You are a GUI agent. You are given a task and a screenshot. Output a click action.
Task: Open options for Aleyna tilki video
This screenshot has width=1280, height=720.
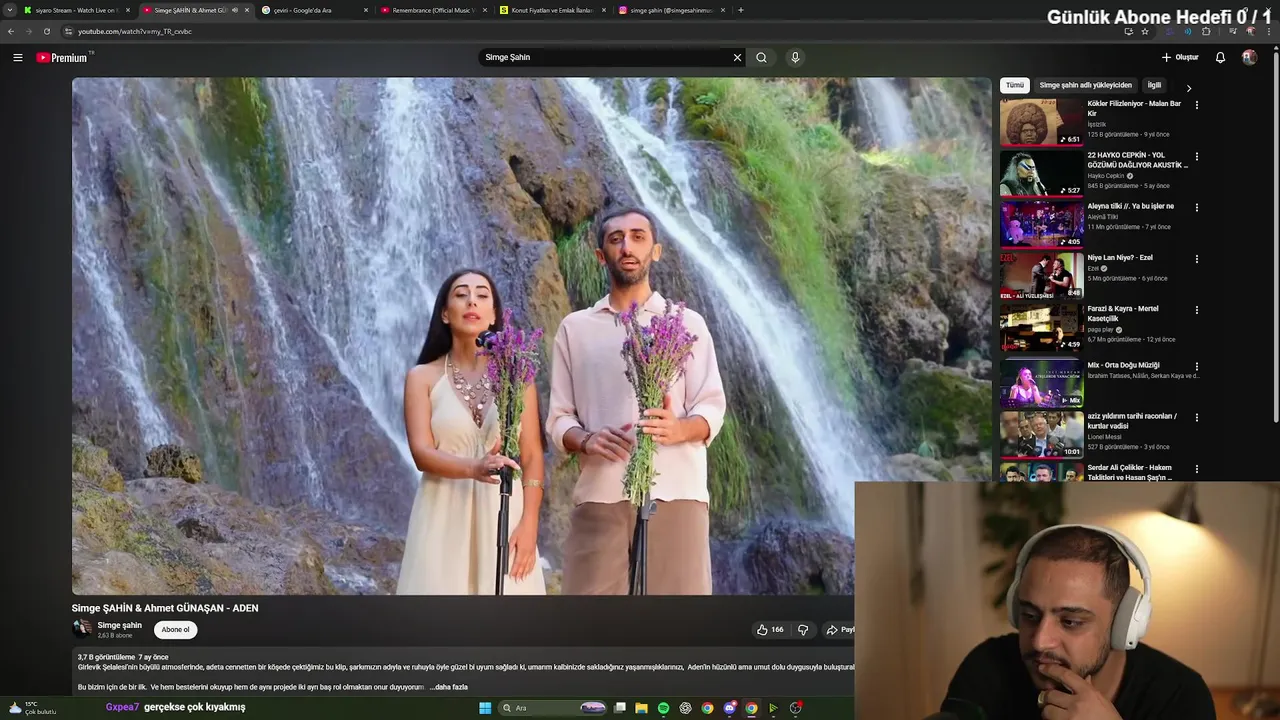point(1196,207)
